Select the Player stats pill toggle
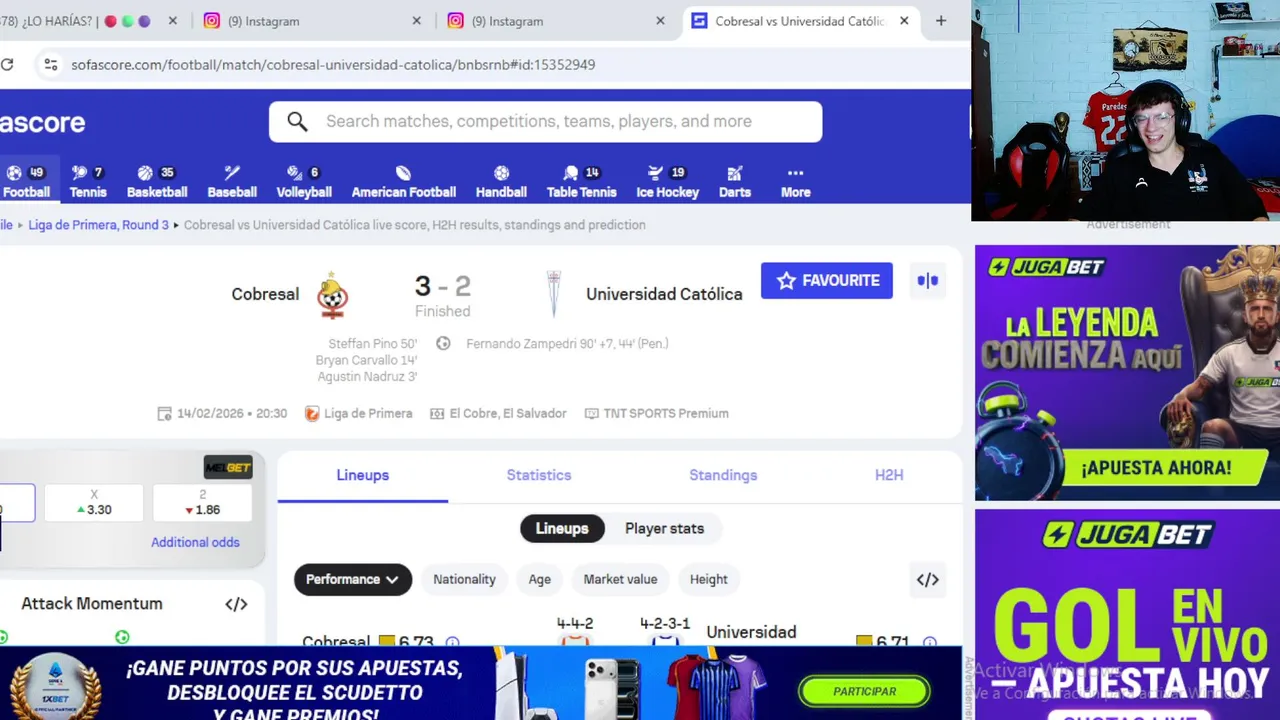This screenshot has height=720, width=1280. (x=664, y=528)
